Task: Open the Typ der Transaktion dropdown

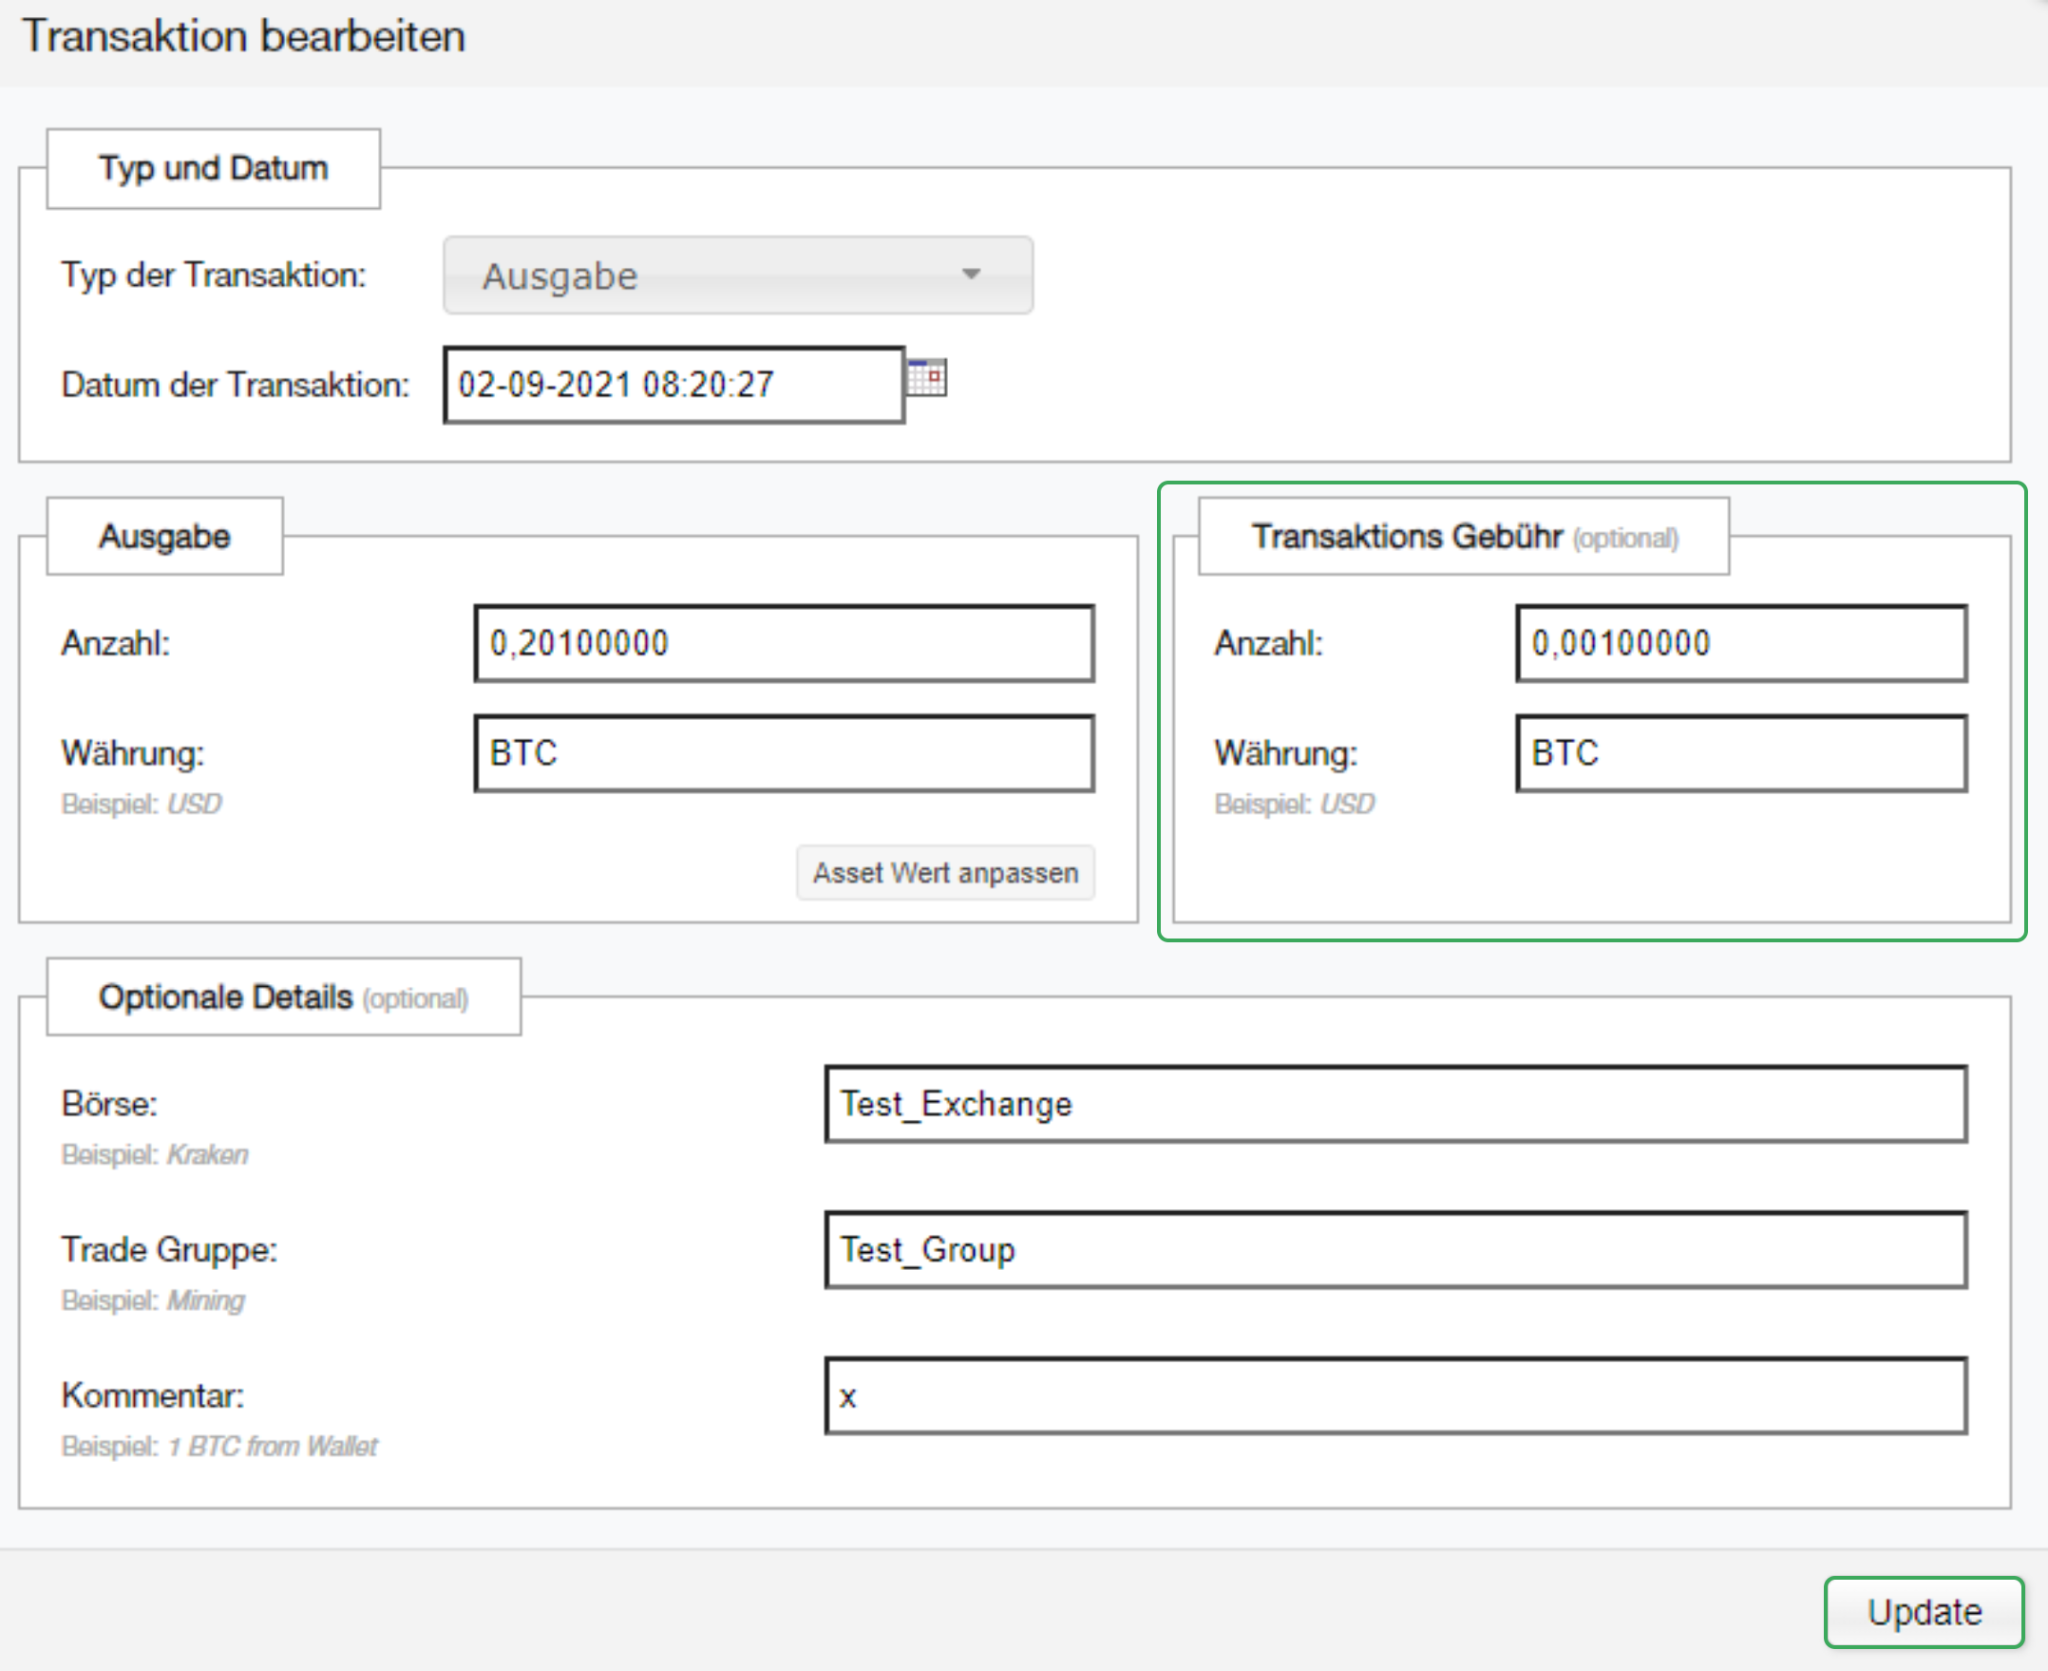Action: [x=737, y=275]
